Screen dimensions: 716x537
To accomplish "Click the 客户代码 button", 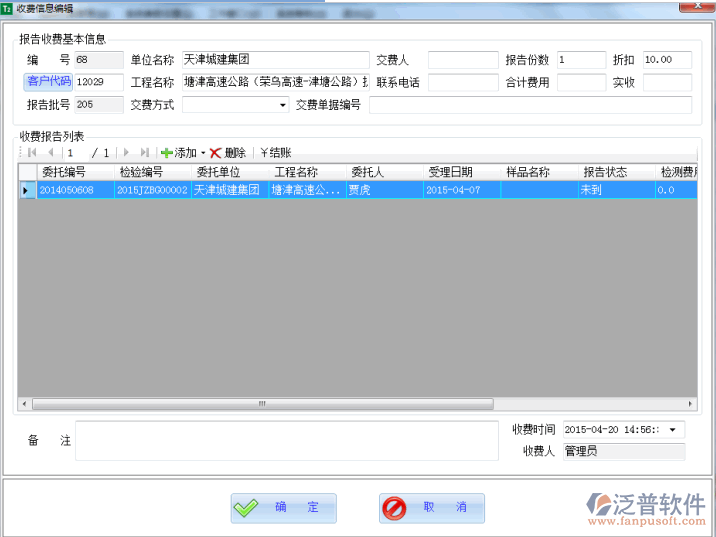I will (48, 81).
